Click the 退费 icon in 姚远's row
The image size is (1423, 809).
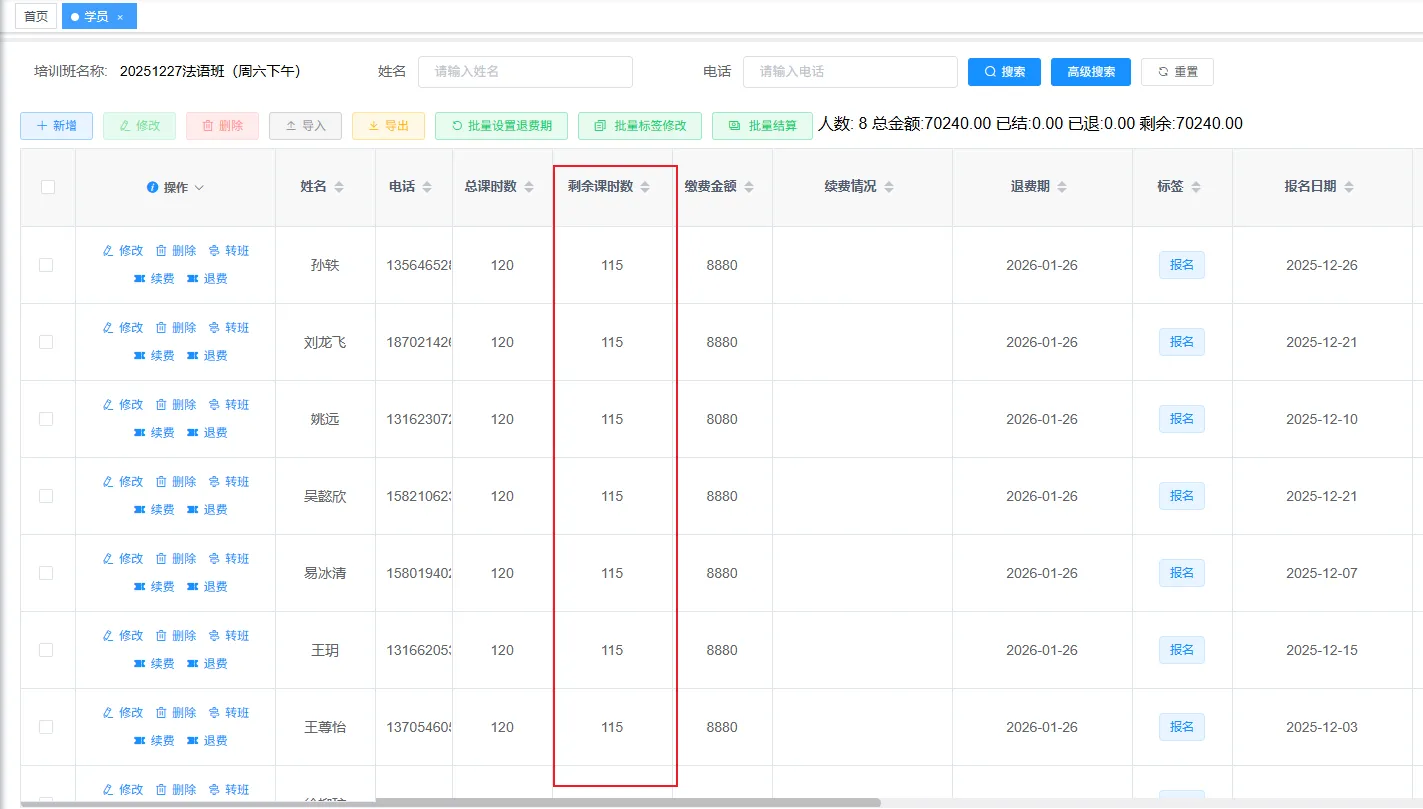click(193, 433)
